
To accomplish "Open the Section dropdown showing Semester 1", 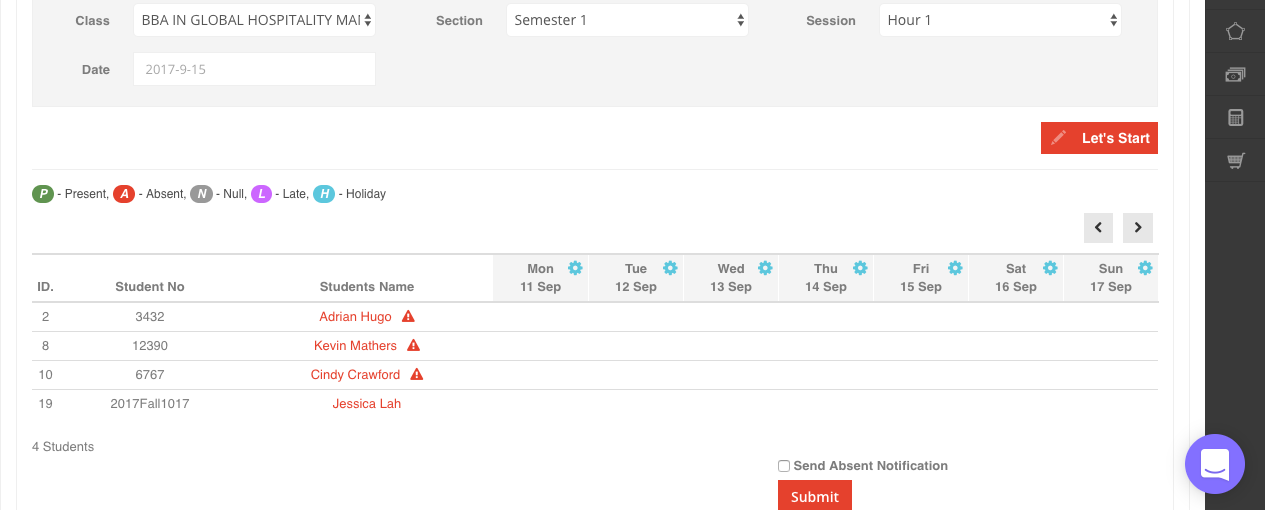I will (x=627, y=20).
